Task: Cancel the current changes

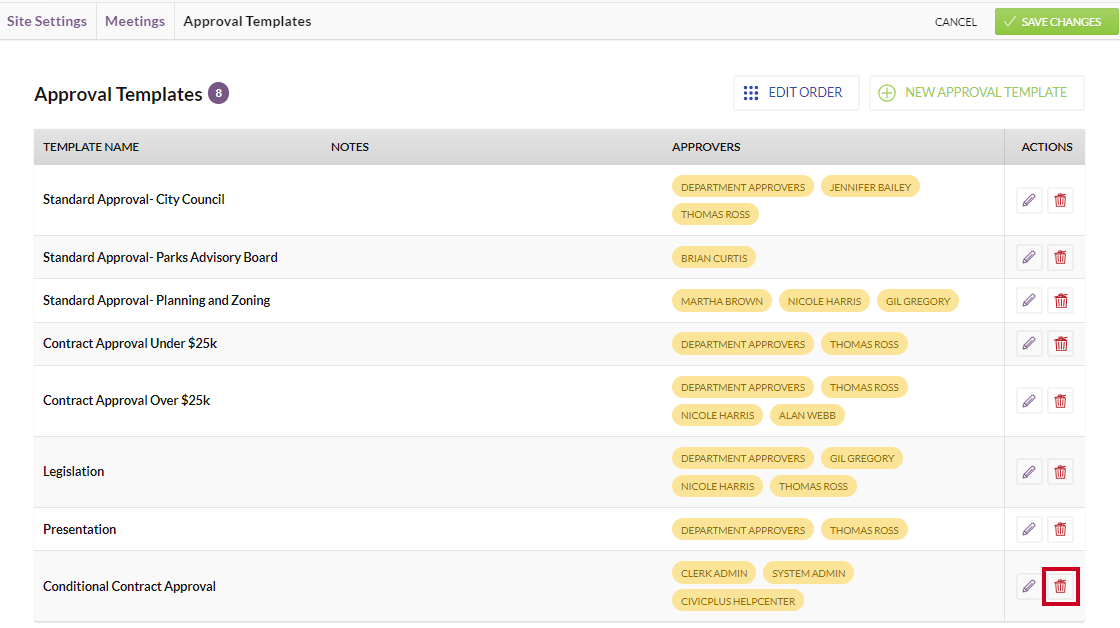Action: point(956,22)
